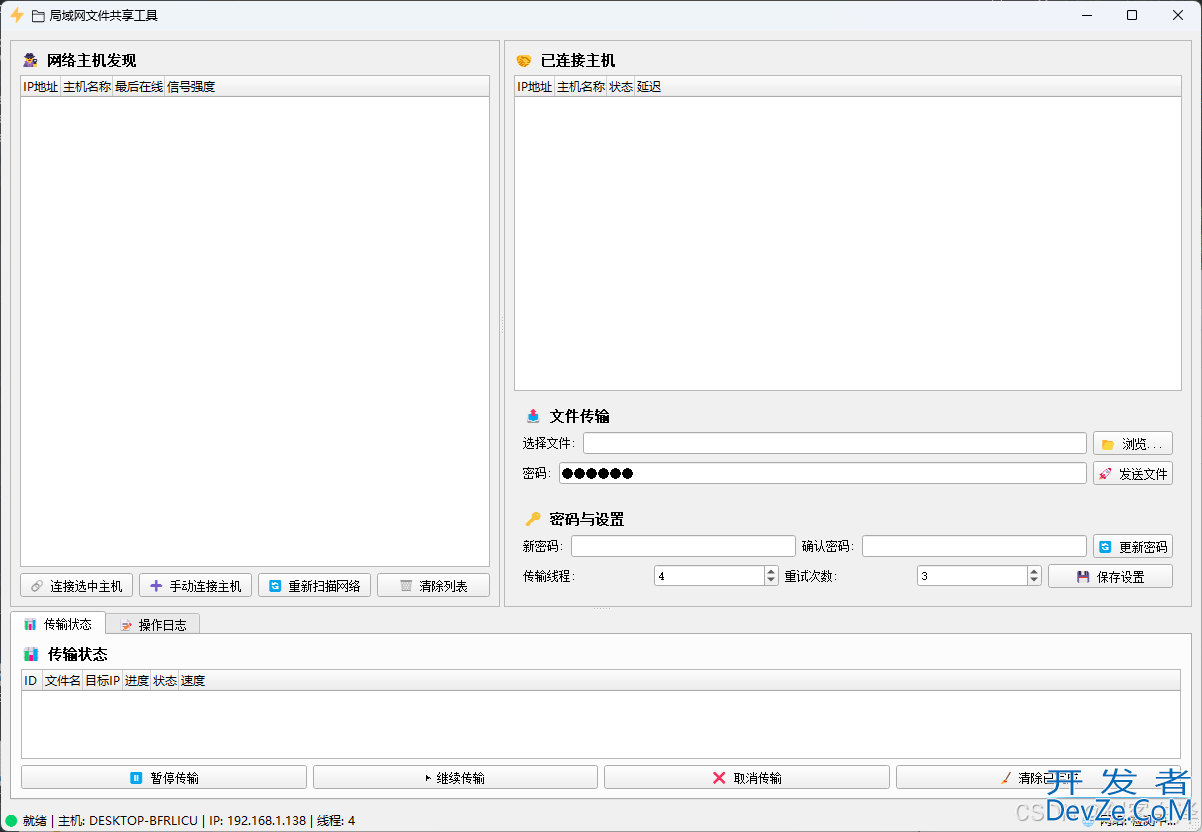
Task: Send file using 发送文件 rocket button
Action: coord(1132,474)
